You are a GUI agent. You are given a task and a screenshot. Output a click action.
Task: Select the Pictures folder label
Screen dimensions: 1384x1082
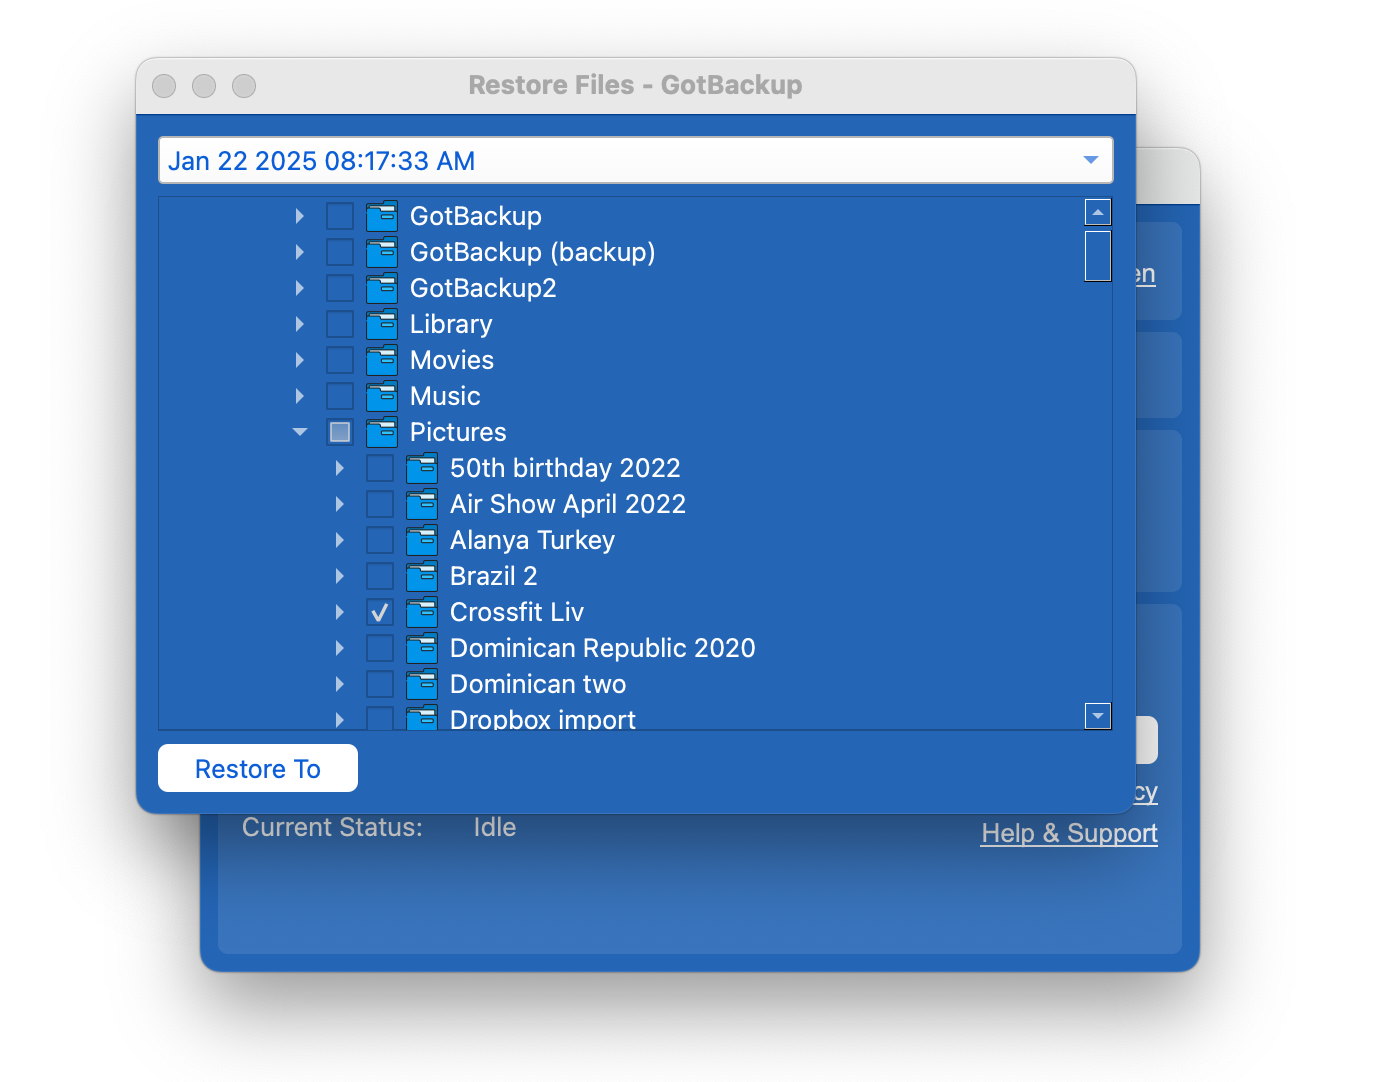coord(458,432)
